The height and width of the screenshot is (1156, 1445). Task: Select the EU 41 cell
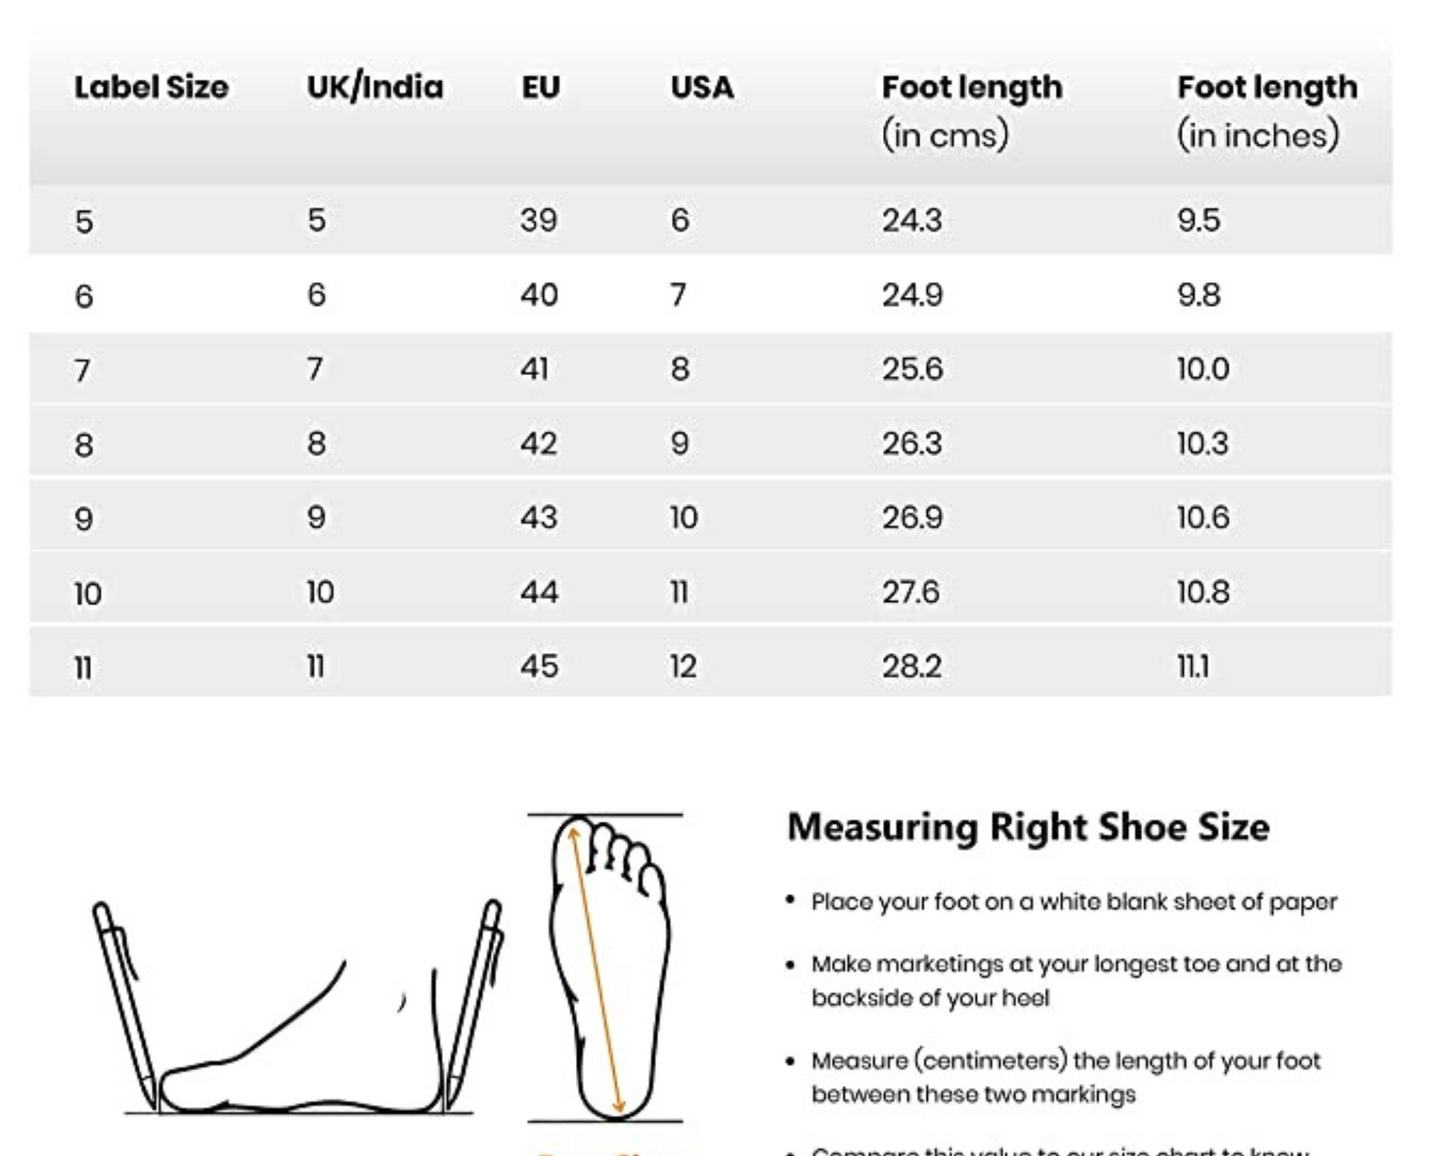[534, 369]
